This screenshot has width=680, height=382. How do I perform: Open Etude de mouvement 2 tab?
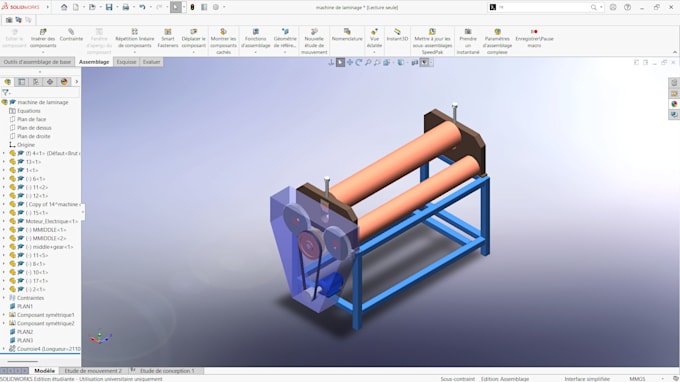[93, 371]
